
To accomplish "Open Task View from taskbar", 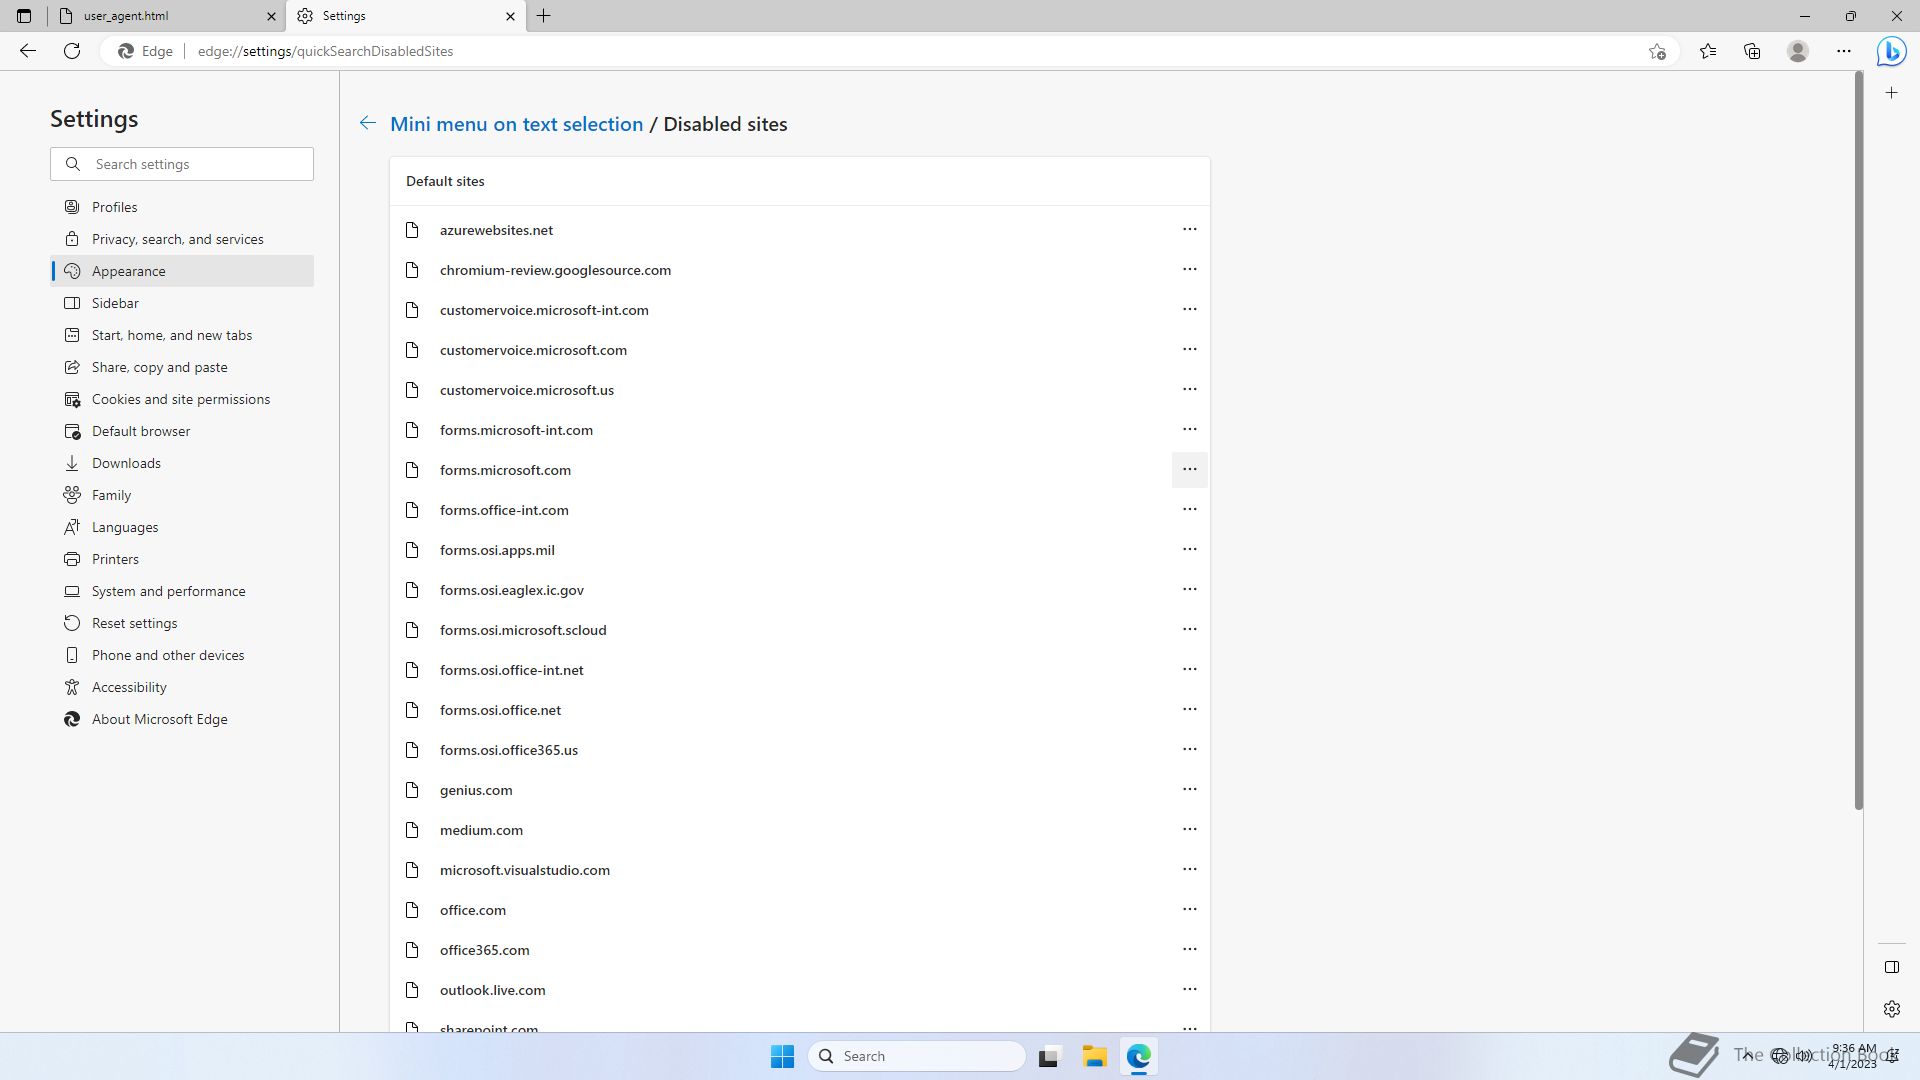I will click(1048, 1056).
